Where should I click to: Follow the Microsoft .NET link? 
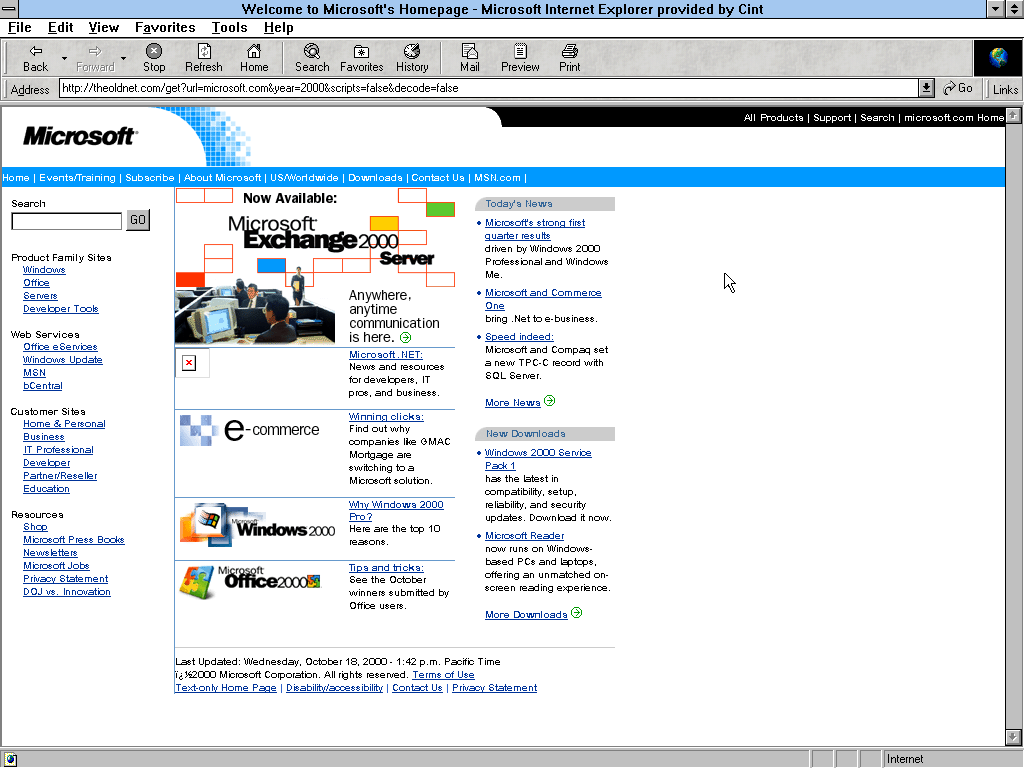coord(386,355)
